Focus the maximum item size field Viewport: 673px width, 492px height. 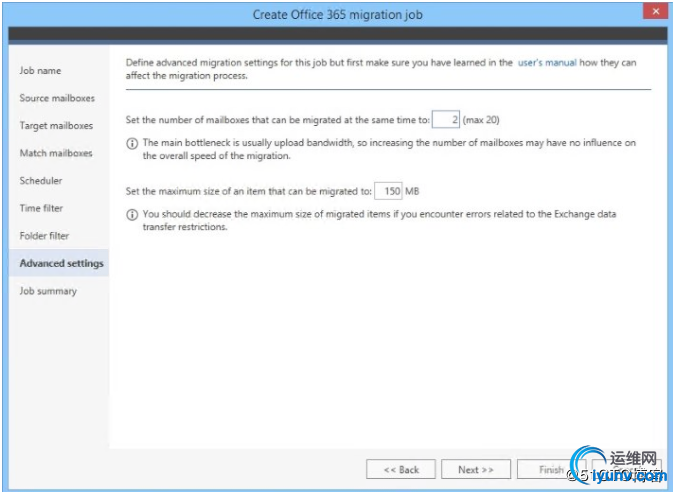click(388, 191)
